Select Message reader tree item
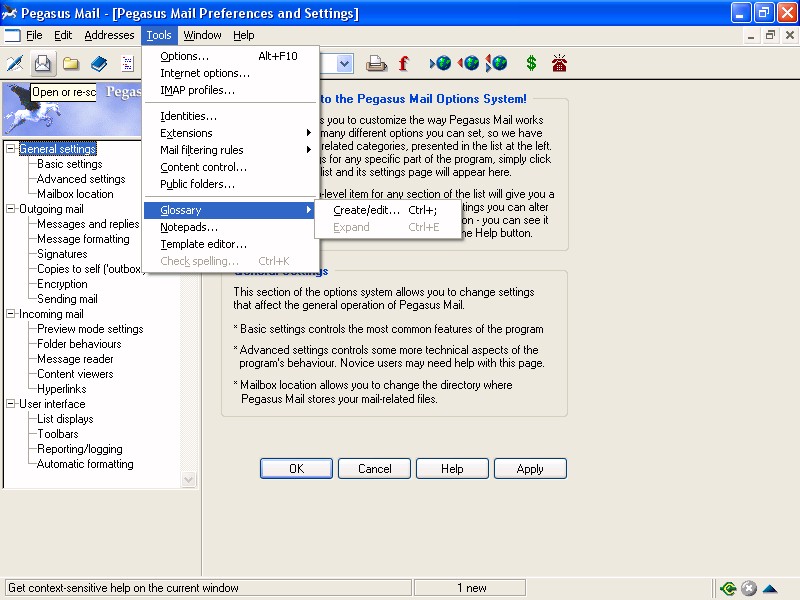This screenshot has width=800, height=600. tap(75, 359)
